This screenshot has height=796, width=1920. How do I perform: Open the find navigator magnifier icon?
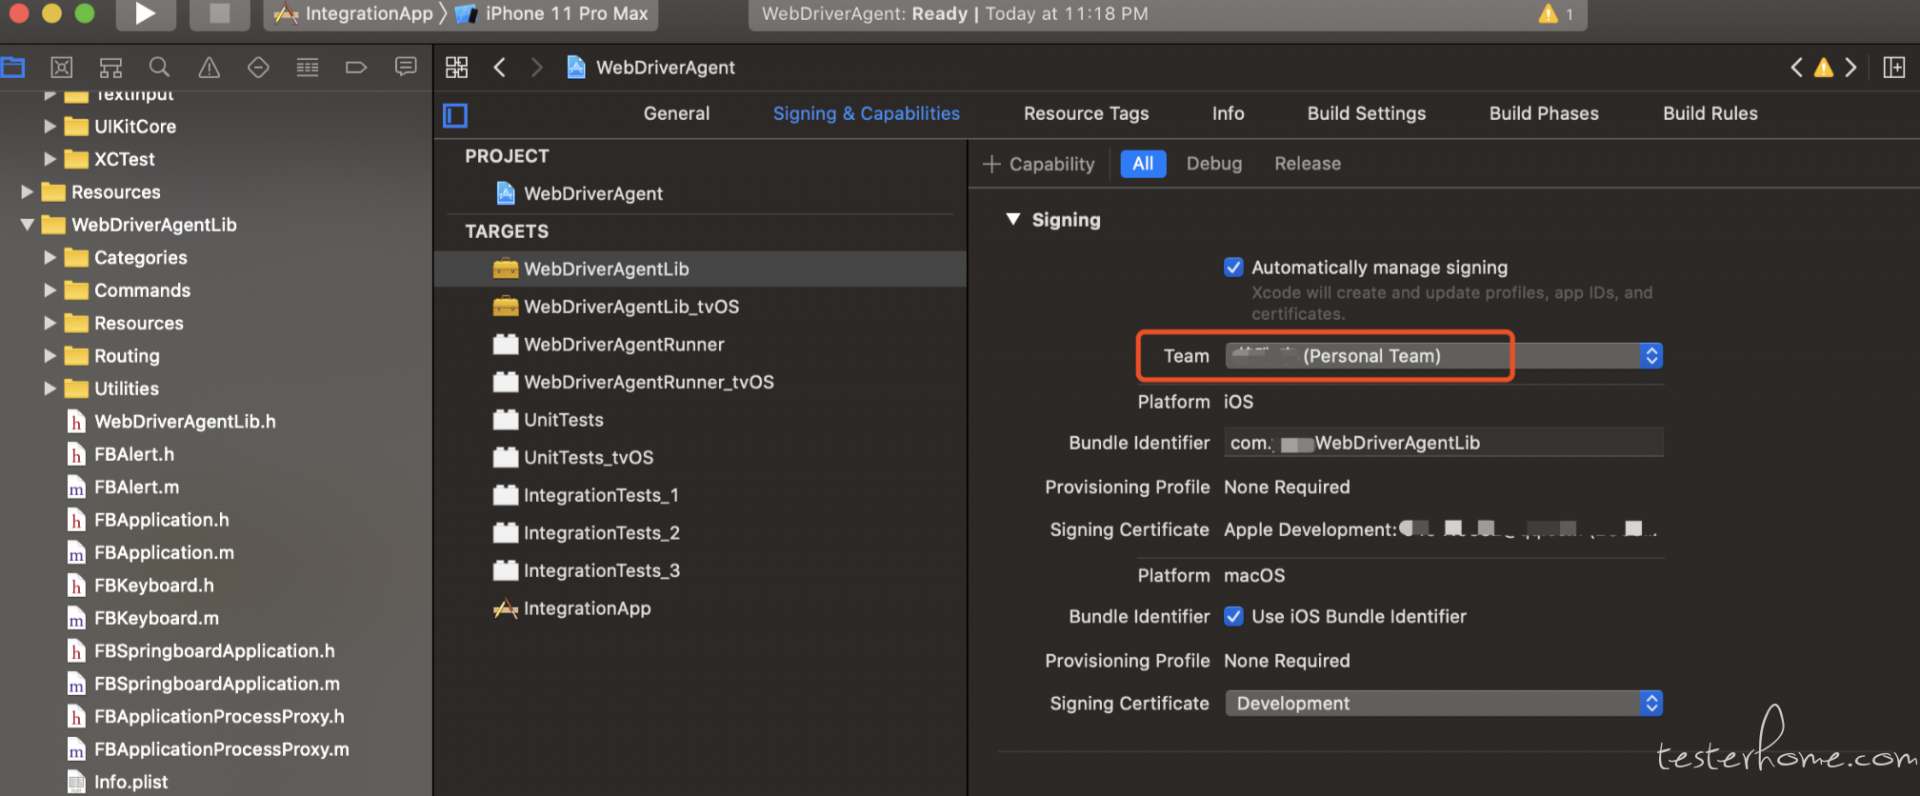159,67
